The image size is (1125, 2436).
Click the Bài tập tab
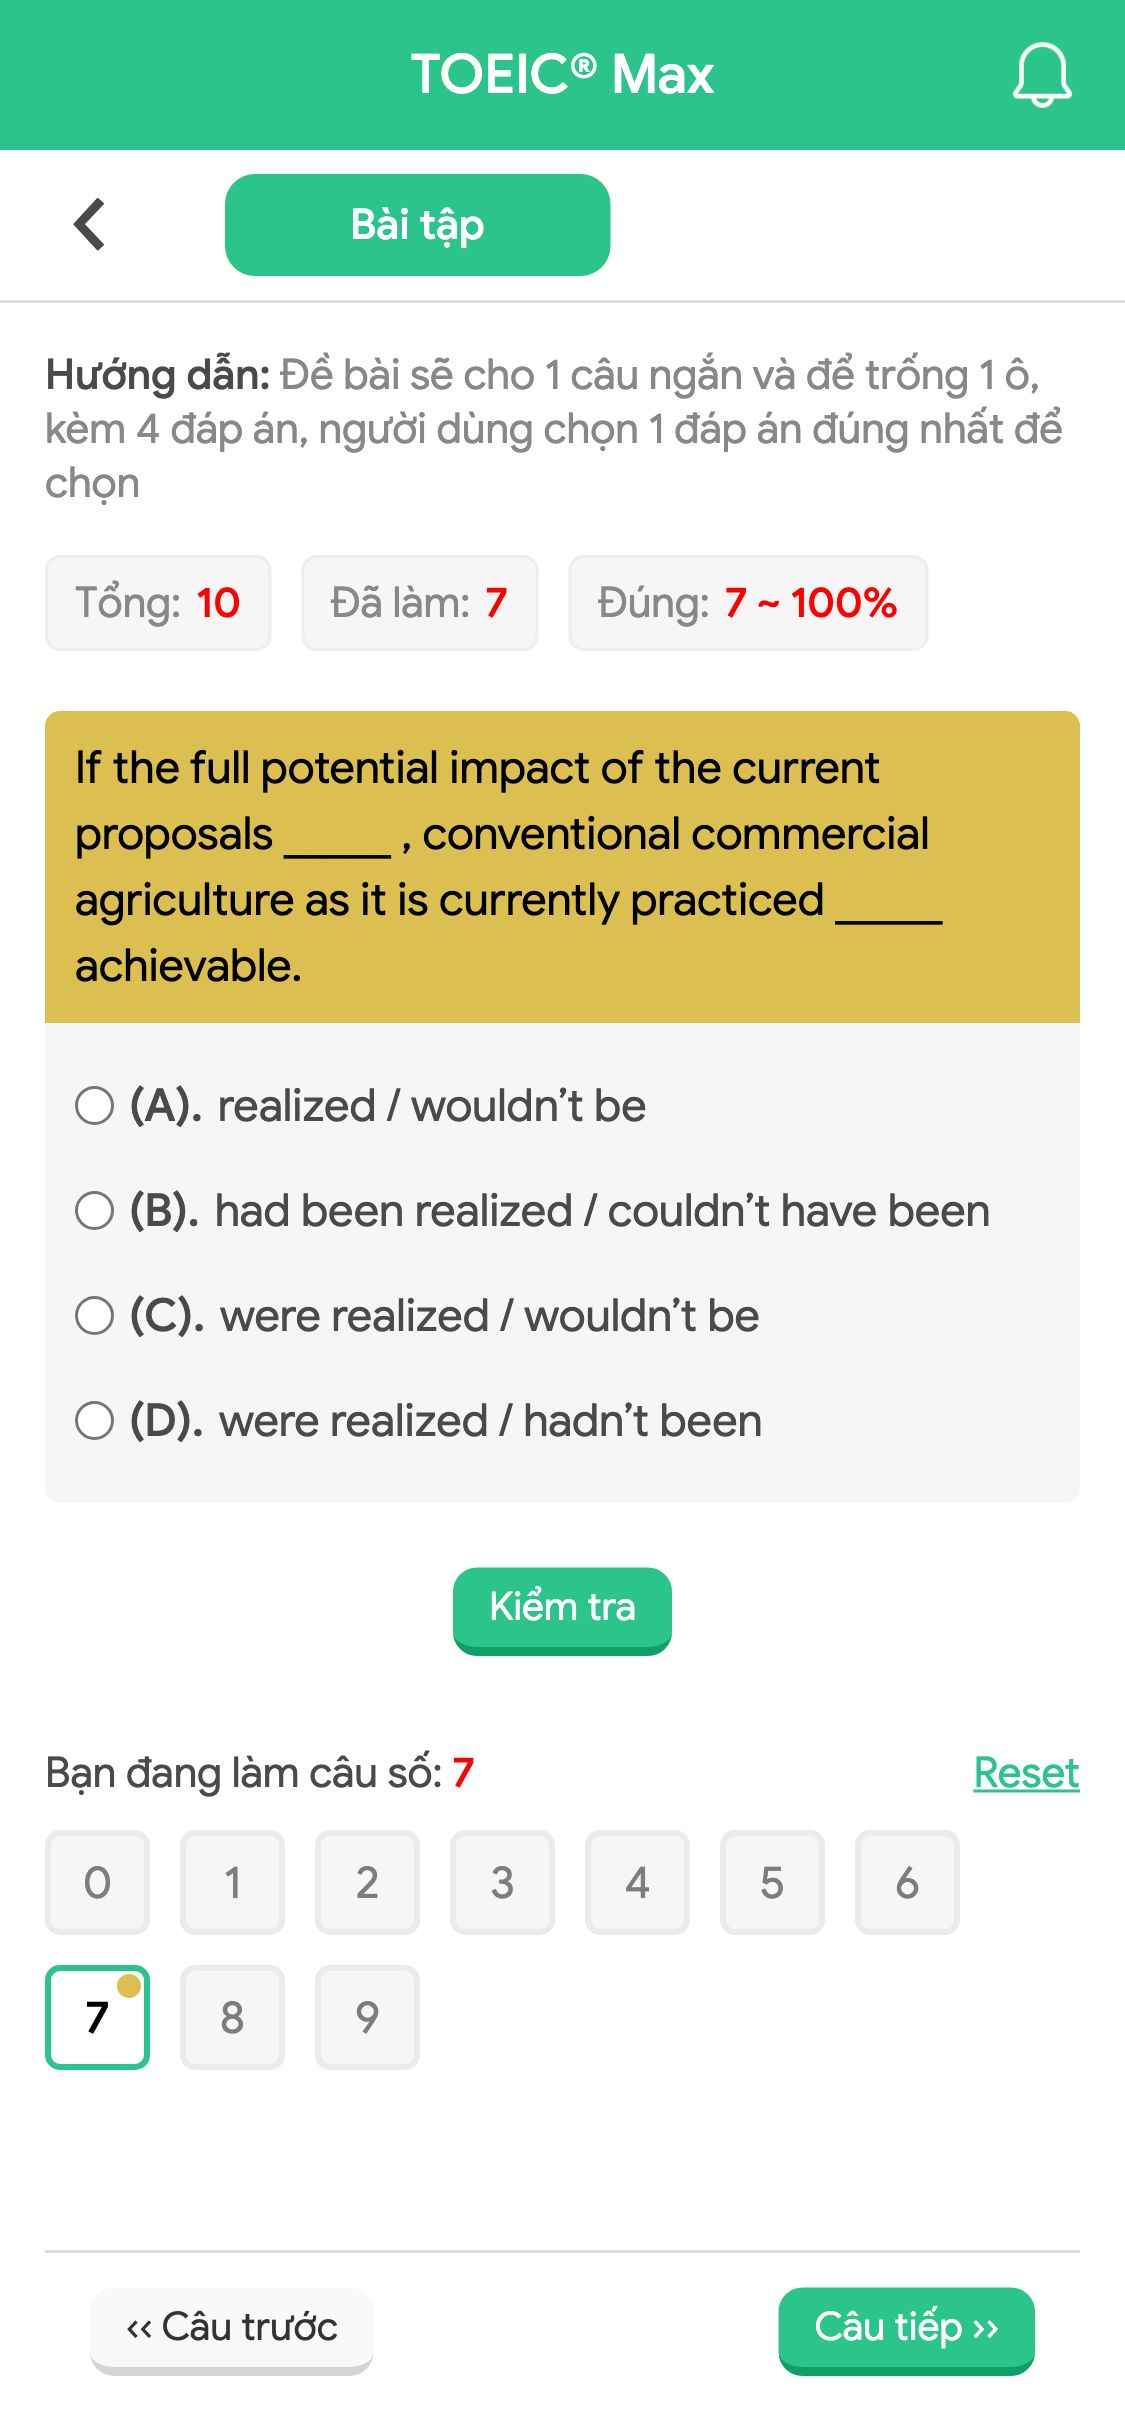417,223
